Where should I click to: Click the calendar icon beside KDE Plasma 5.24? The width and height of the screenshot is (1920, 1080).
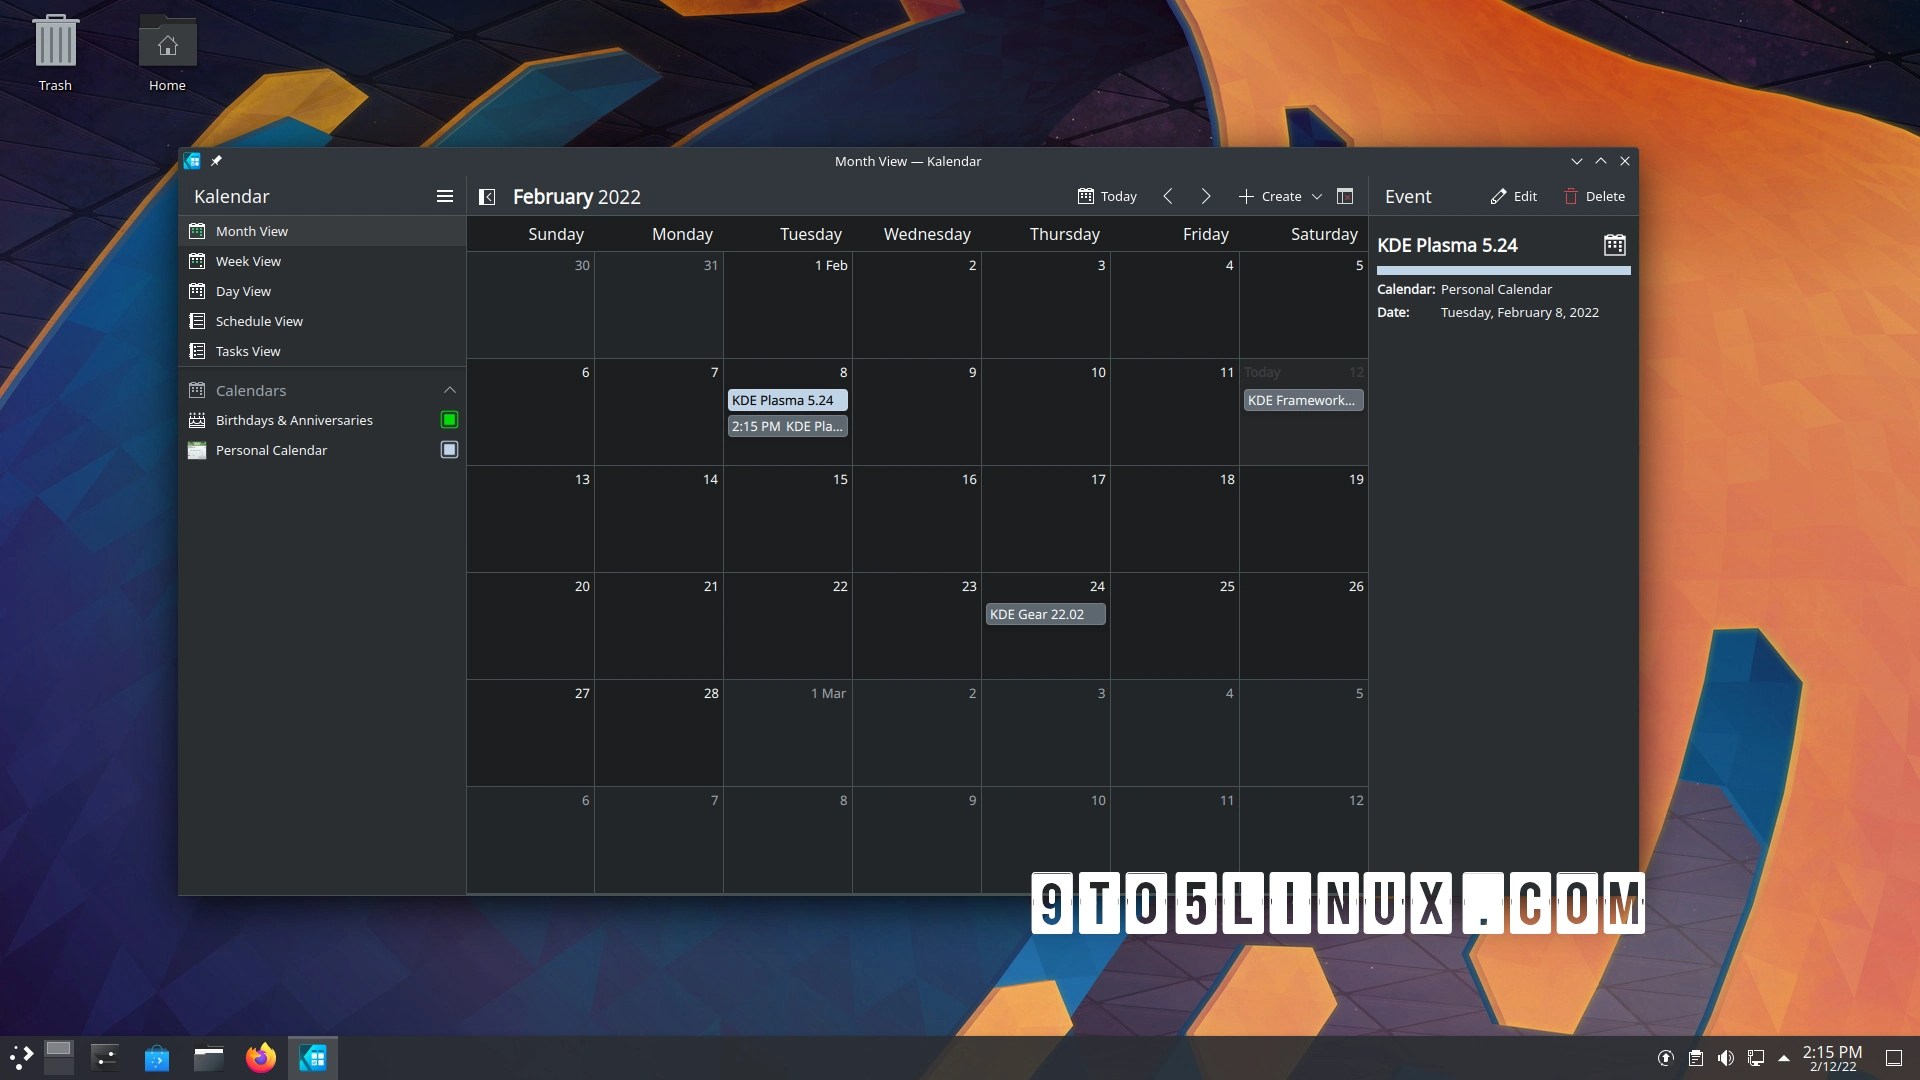pyautogui.click(x=1614, y=244)
